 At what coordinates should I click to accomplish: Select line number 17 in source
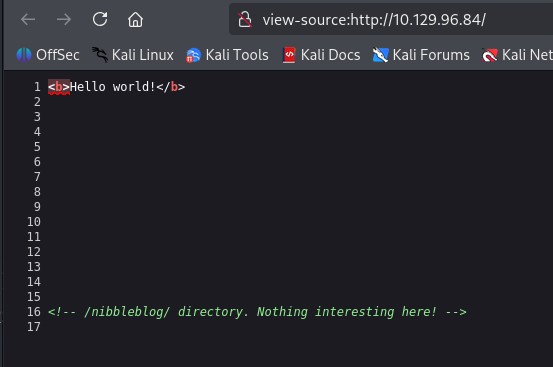(34, 327)
